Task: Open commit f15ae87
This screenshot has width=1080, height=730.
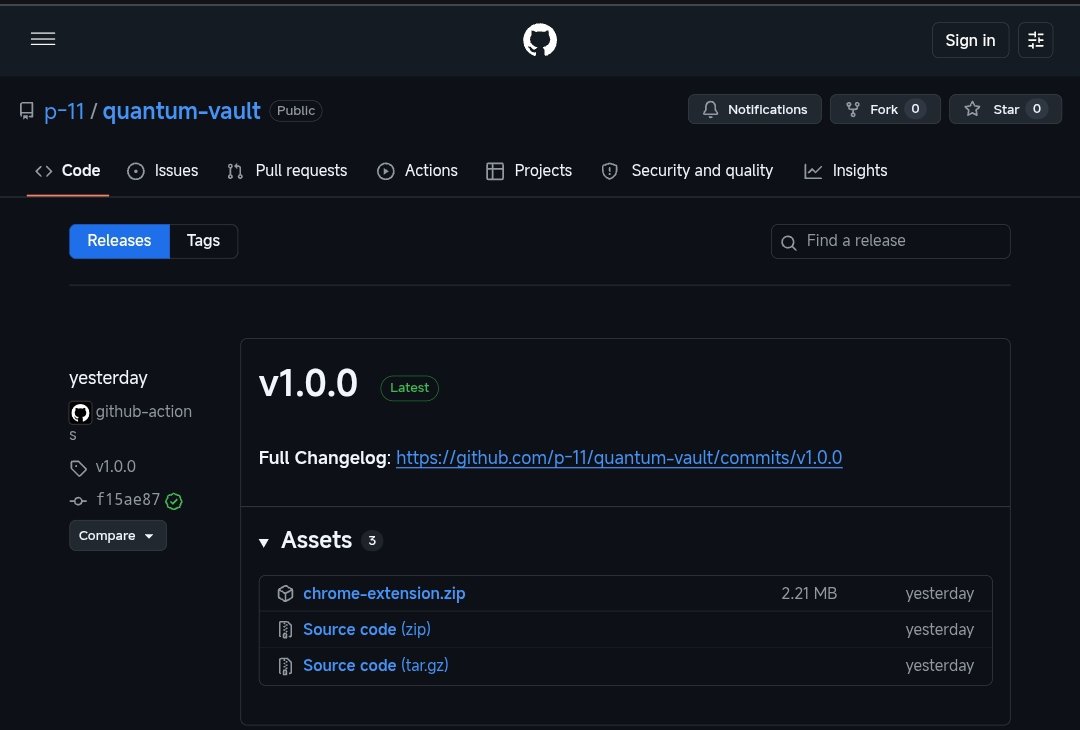Action: pyautogui.click(x=128, y=500)
